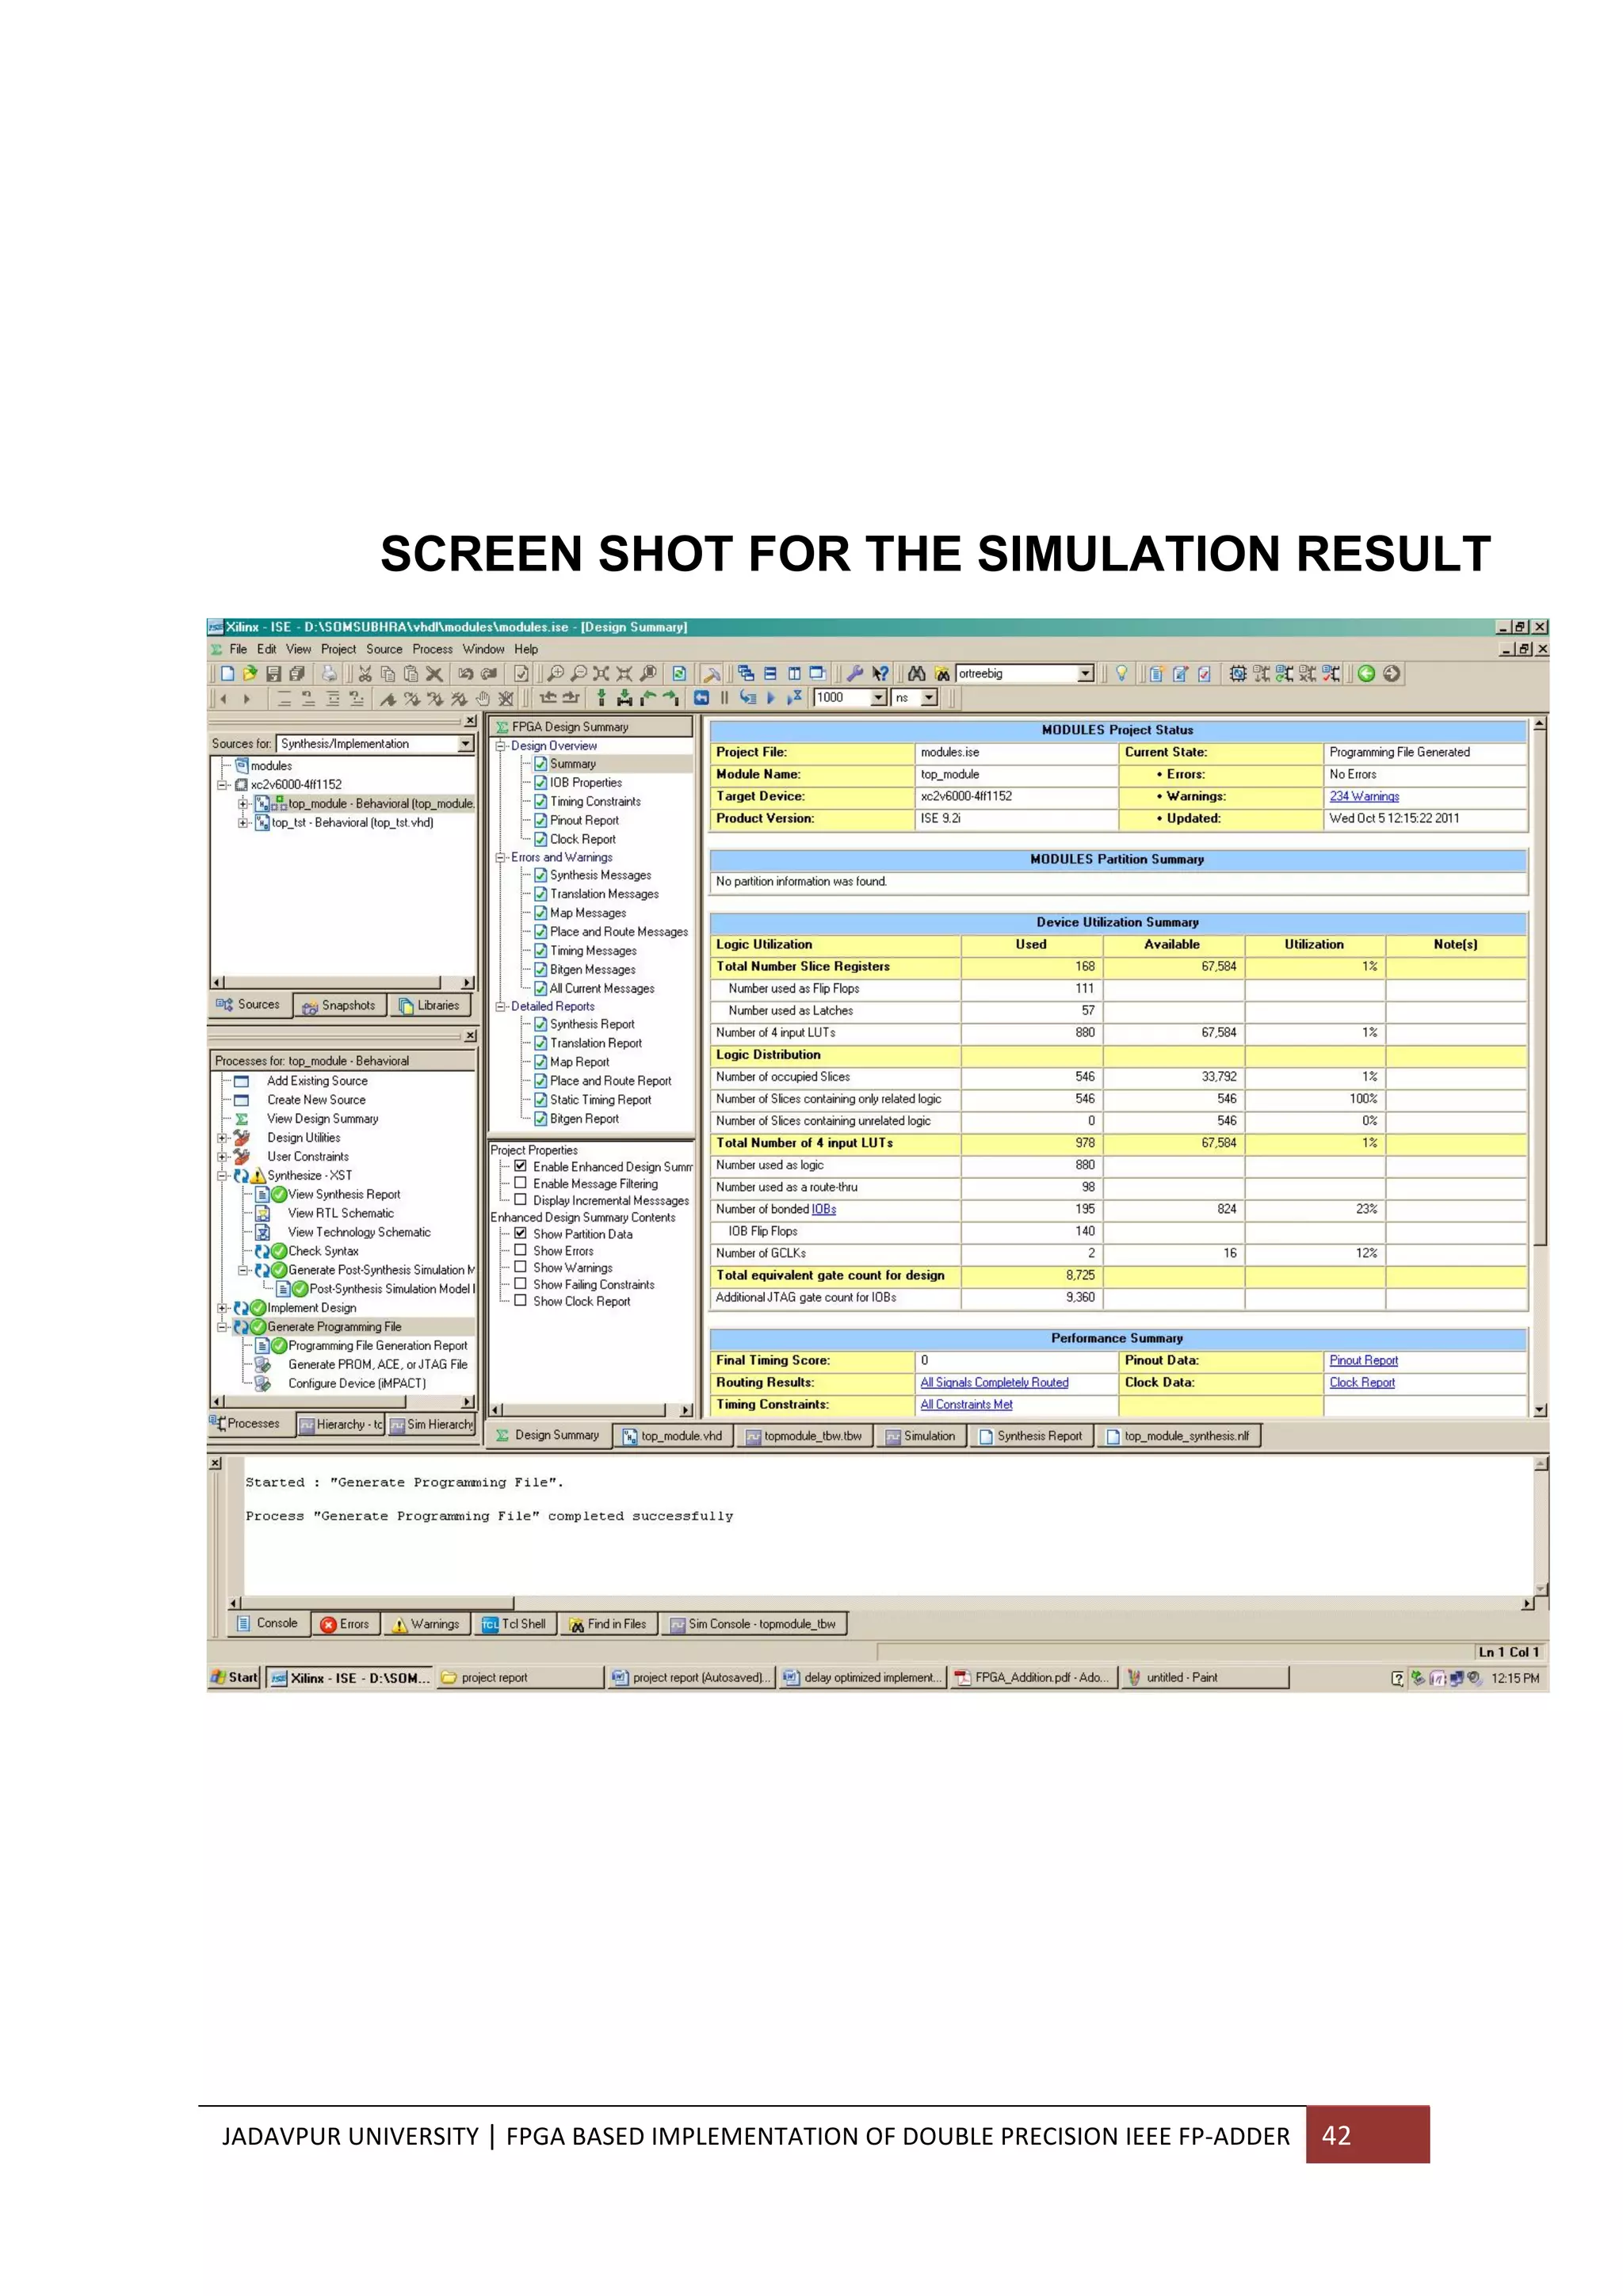The image size is (1623, 2296).
Task: Click the Sources panel horizontal scrollbar
Action: coord(342,983)
